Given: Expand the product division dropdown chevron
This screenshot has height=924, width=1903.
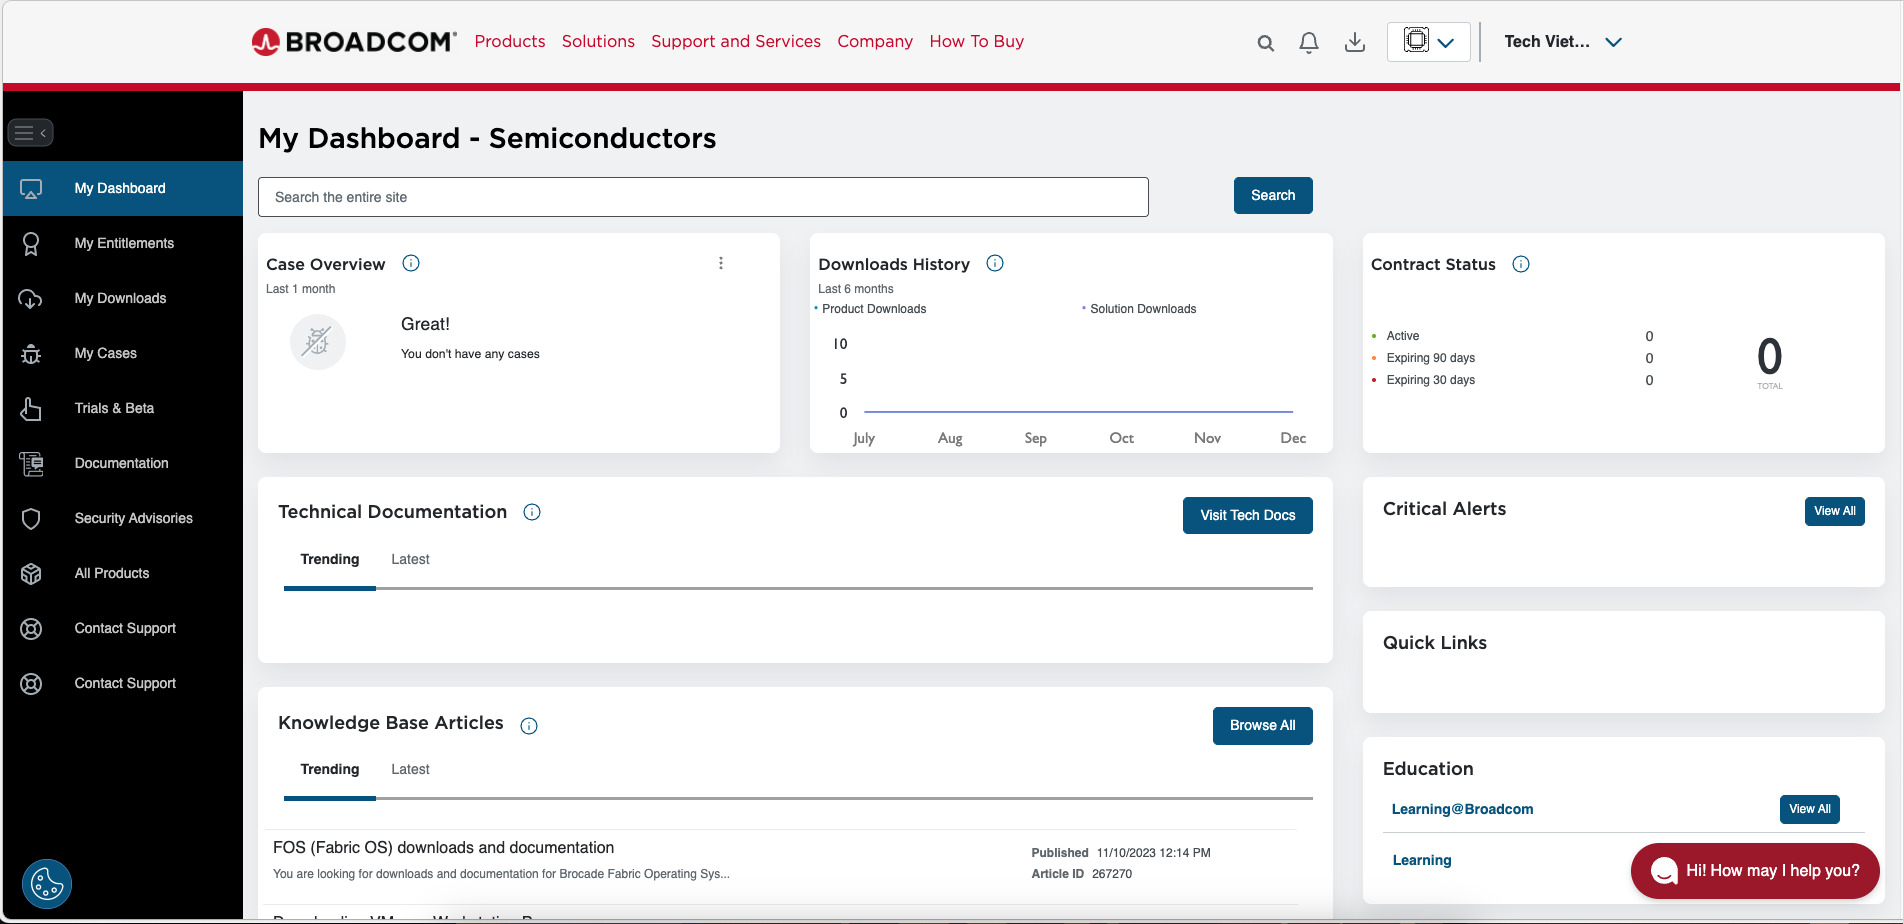Looking at the screenshot, I should (x=1446, y=43).
